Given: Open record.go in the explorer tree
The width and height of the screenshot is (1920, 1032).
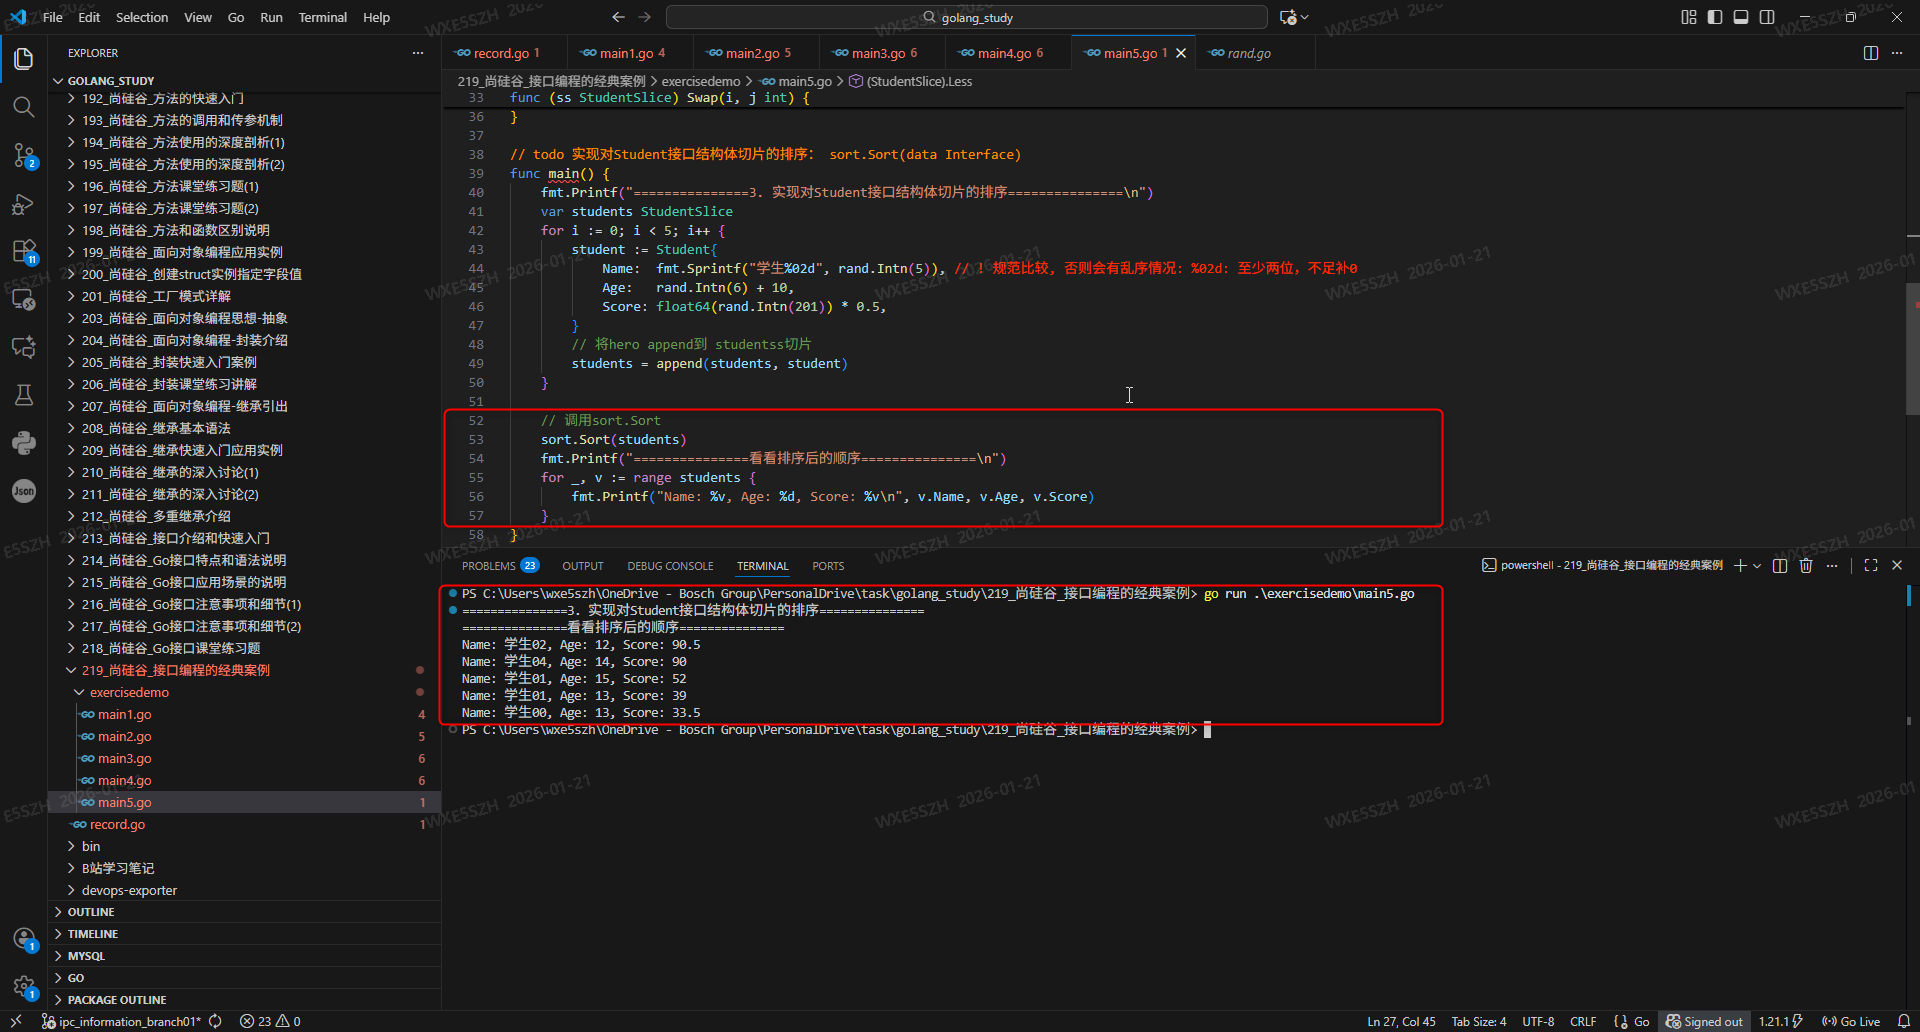Looking at the screenshot, I should tap(246, 824).
